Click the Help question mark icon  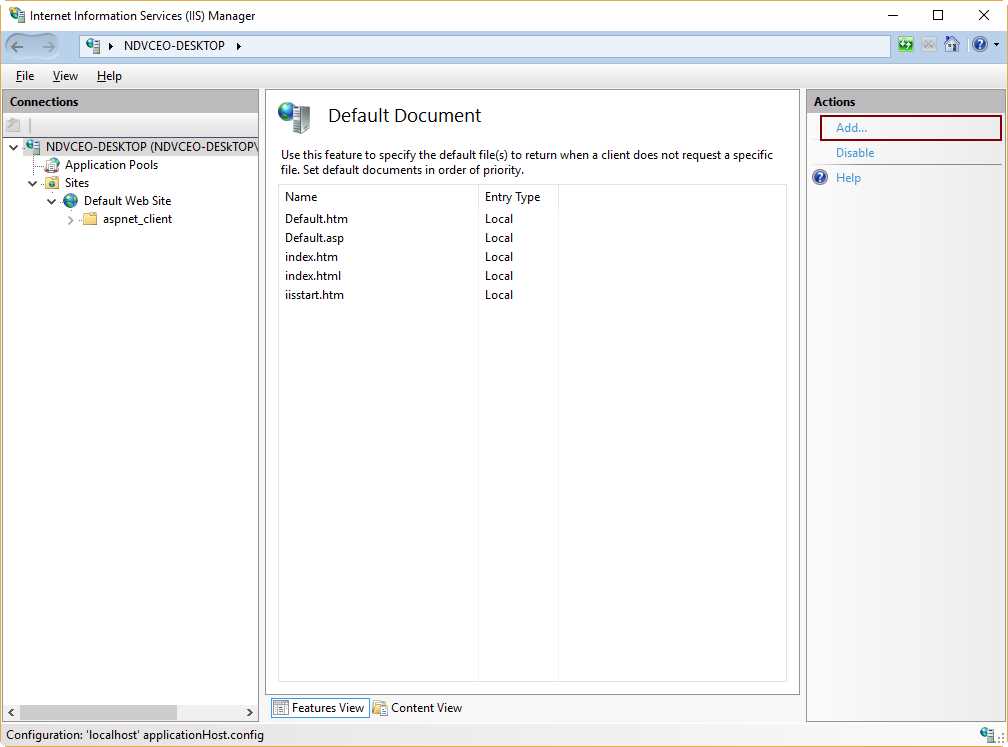pyautogui.click(x=977, y=45)
